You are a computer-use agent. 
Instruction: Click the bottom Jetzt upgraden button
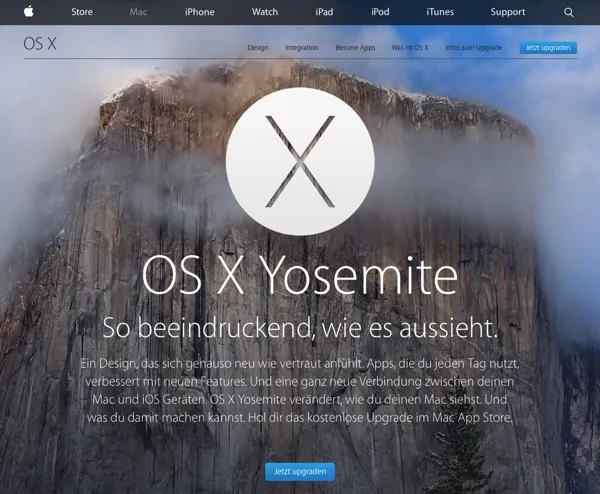(x=300, y=471)
